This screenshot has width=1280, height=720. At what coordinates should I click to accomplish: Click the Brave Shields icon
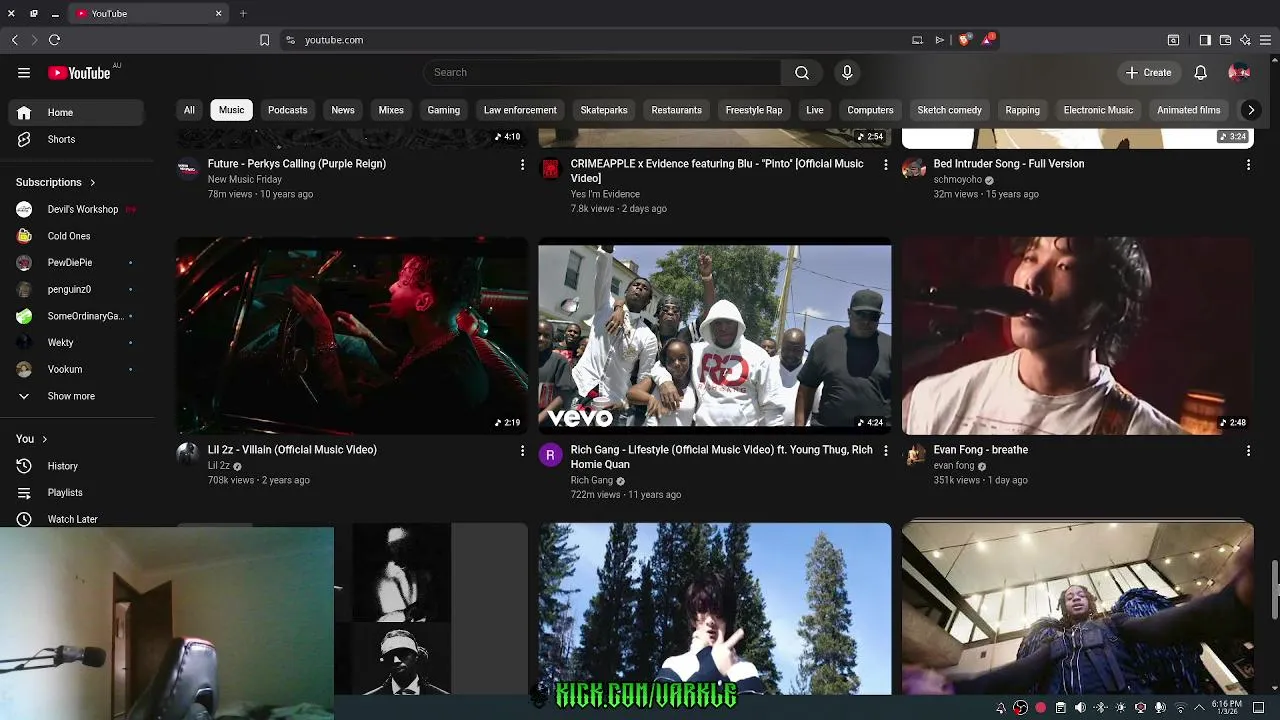click(964, 40)
